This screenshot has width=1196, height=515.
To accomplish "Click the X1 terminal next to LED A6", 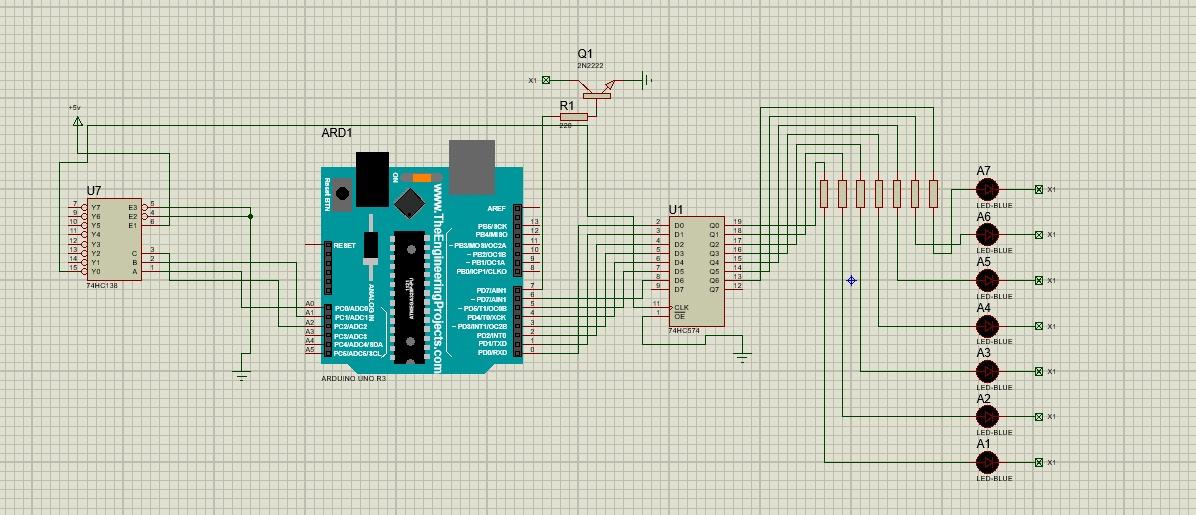I will tap(1038, 234).
